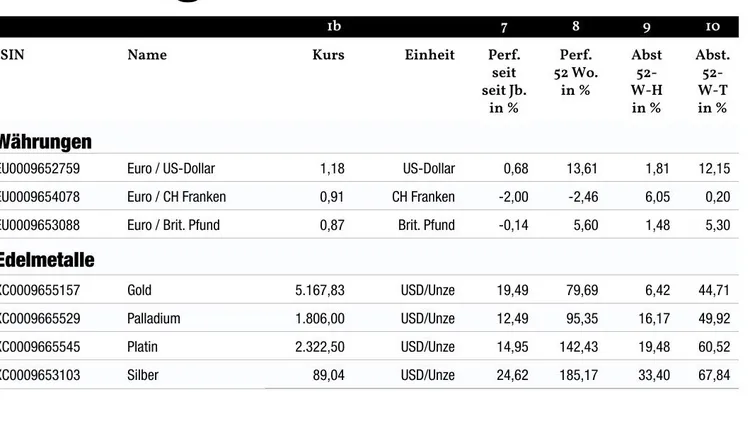Image resolution: width=750 pixels, height=421 pixels.
Task: Open the Gold entry
Action: coord(140,291)
